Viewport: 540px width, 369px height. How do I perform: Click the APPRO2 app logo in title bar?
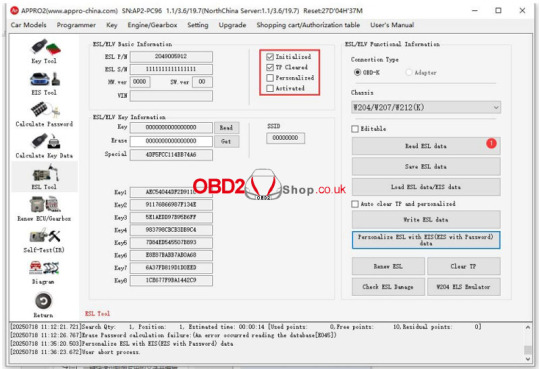(x=14, y=11)
